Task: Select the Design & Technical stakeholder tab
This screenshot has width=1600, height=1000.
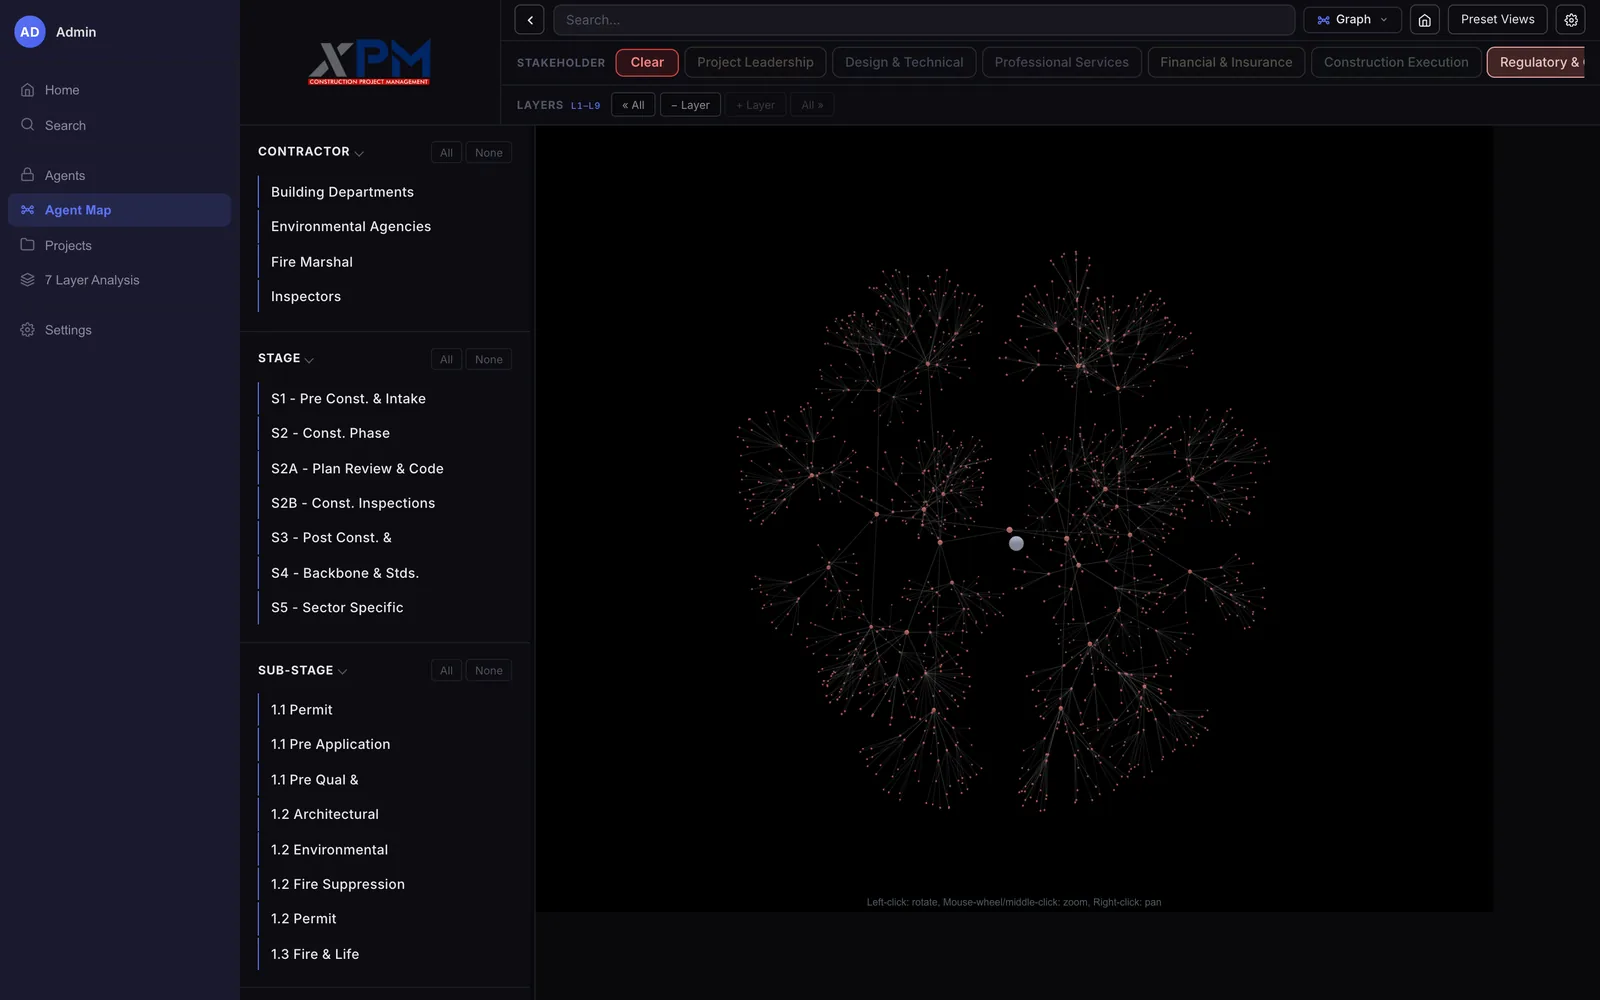Action: 904,62
